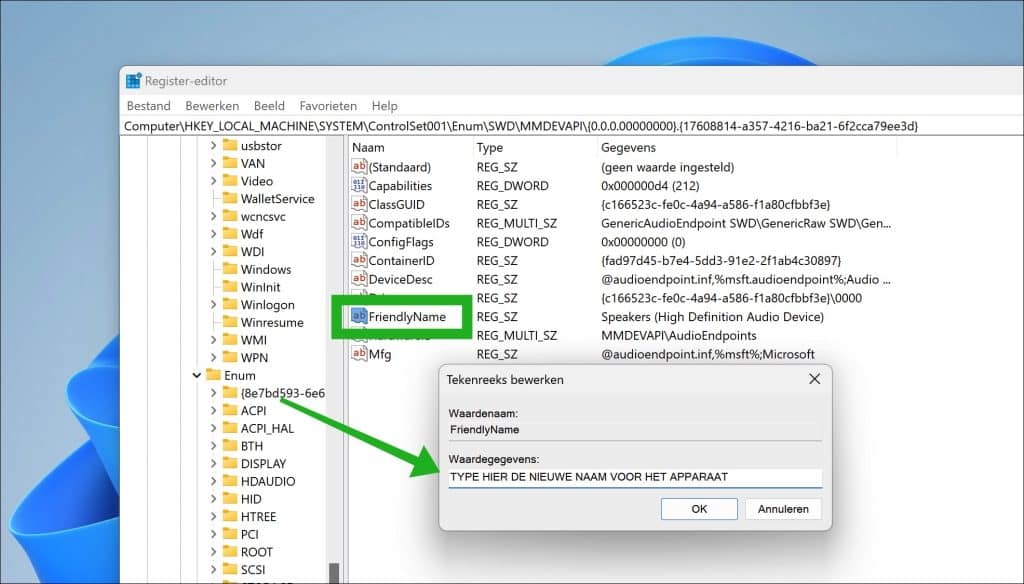The width and height of the screenshot is (1024, 584).
Task: Close the Tekenreeks bewerken dialog
Action: (814, 379)
